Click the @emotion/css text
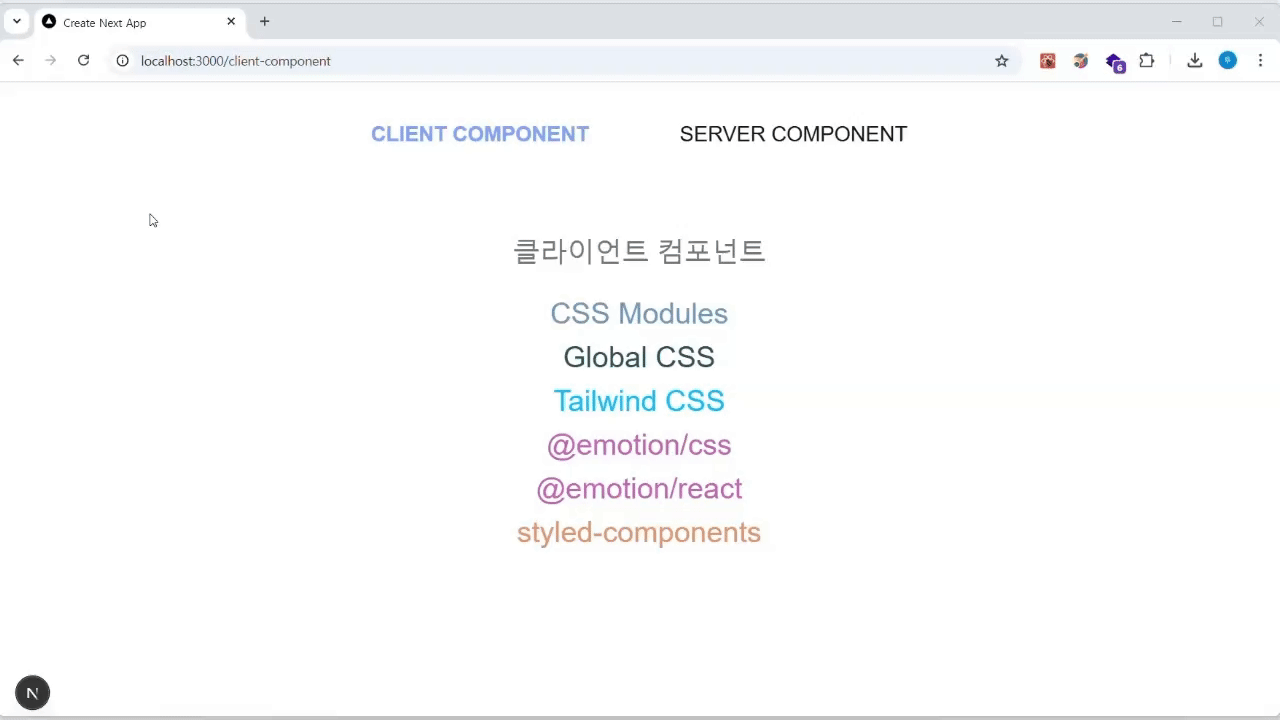This screenshot has height=720, width=1280. (639, 445)
